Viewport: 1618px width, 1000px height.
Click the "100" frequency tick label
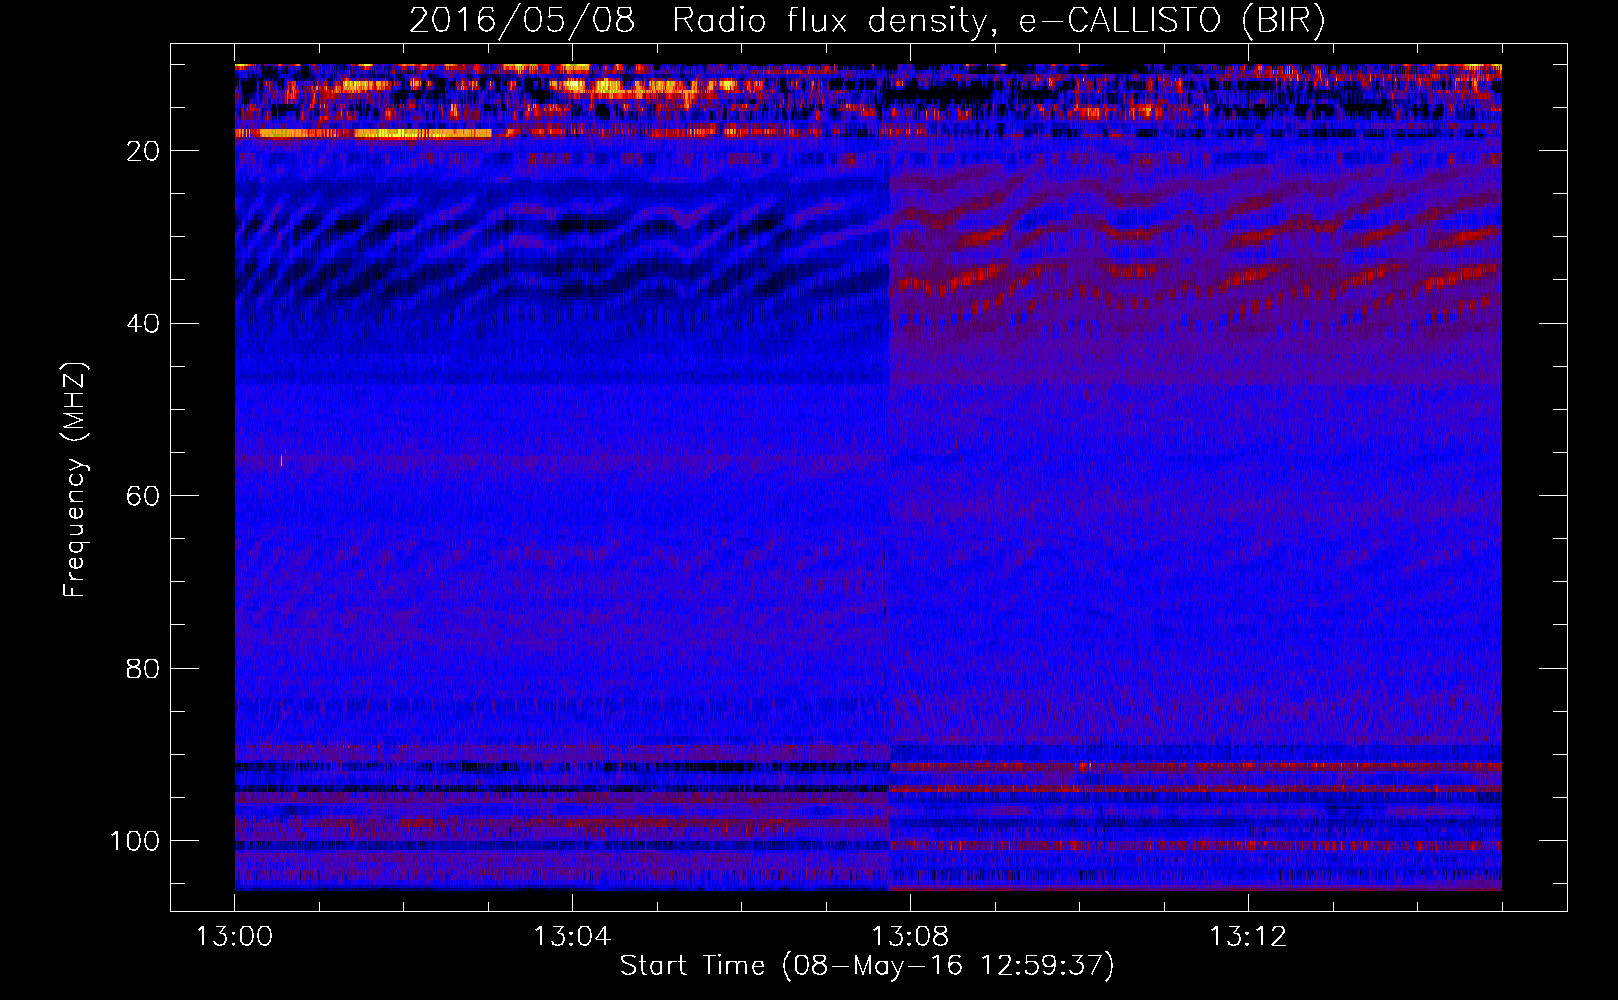click(x=135, y=841)
